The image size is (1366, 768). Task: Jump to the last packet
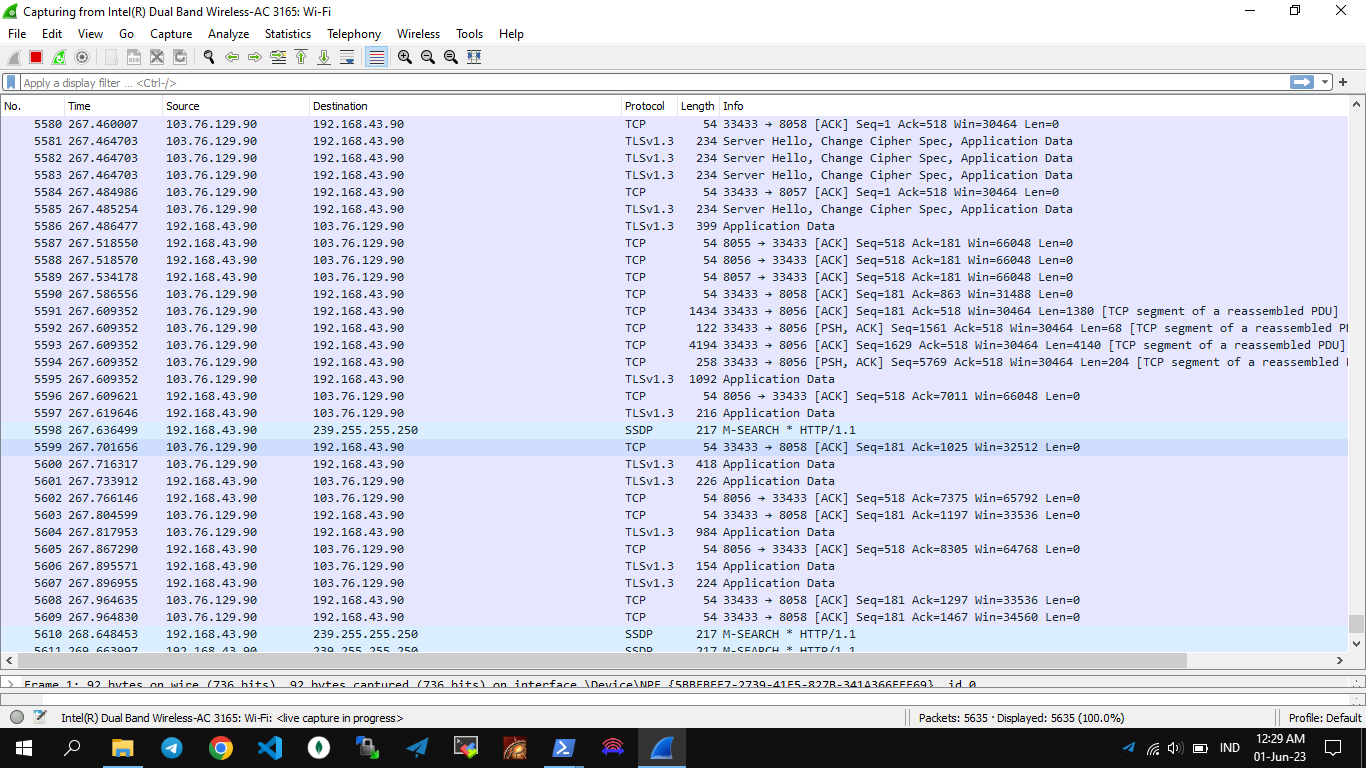pos(324,57)
